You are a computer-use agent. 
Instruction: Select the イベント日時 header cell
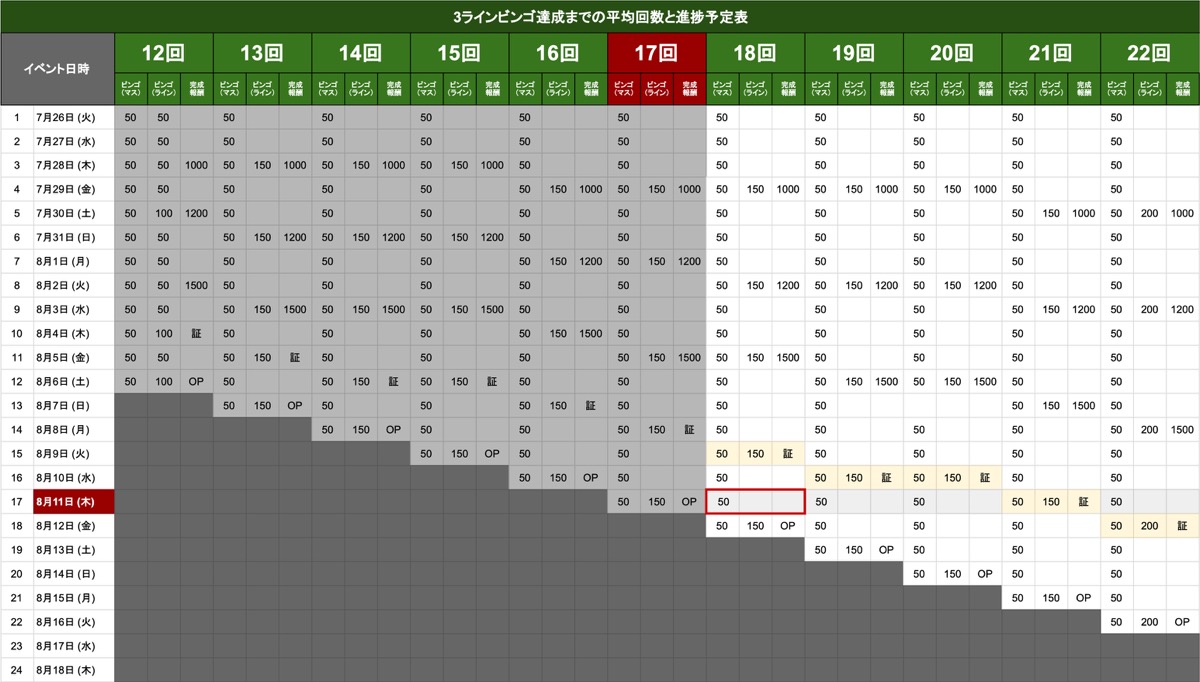[57, 69]
